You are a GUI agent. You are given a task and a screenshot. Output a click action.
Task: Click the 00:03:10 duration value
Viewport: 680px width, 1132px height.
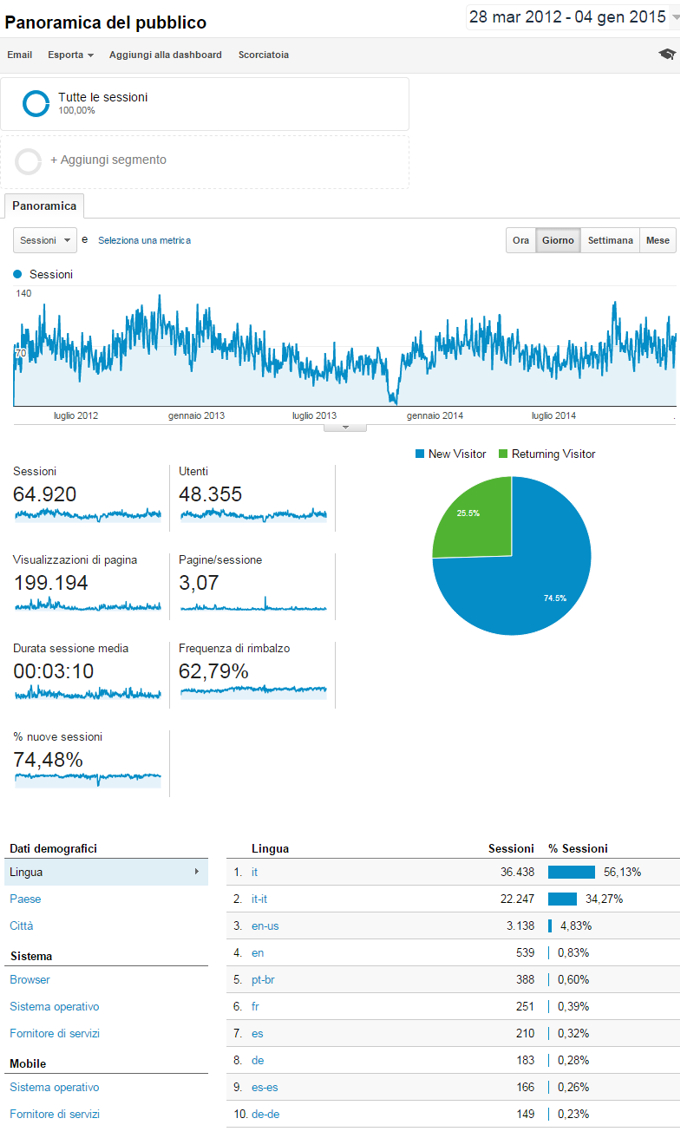pyautogui.click(x=53, y=671)
